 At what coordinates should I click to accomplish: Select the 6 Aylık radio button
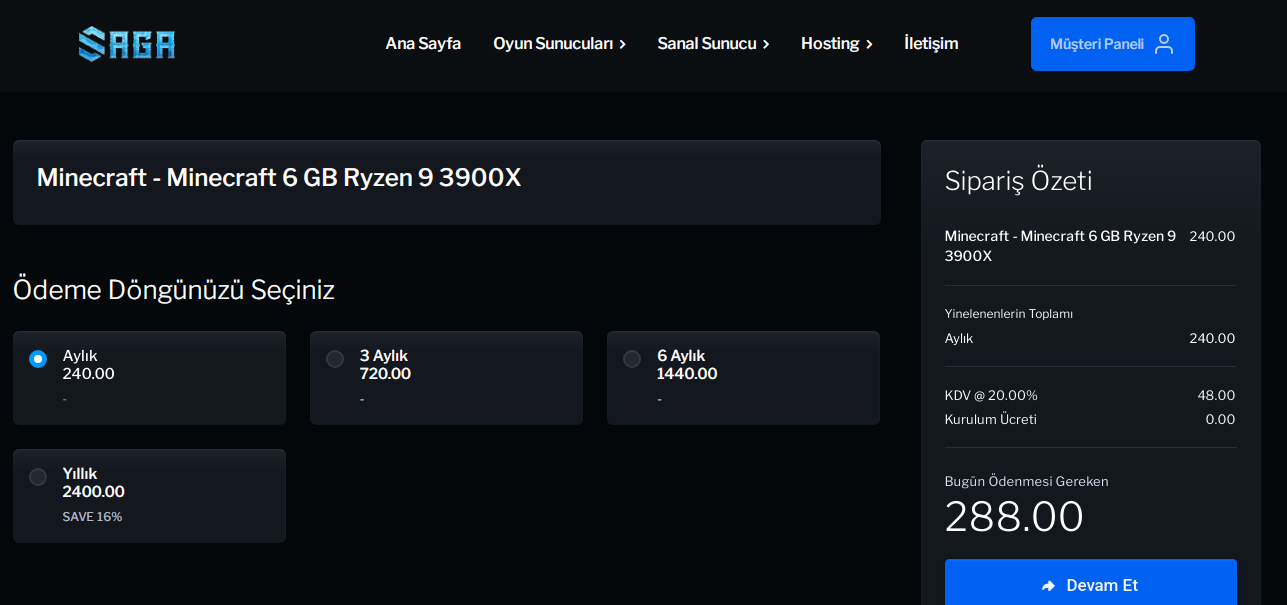point(632,359)
